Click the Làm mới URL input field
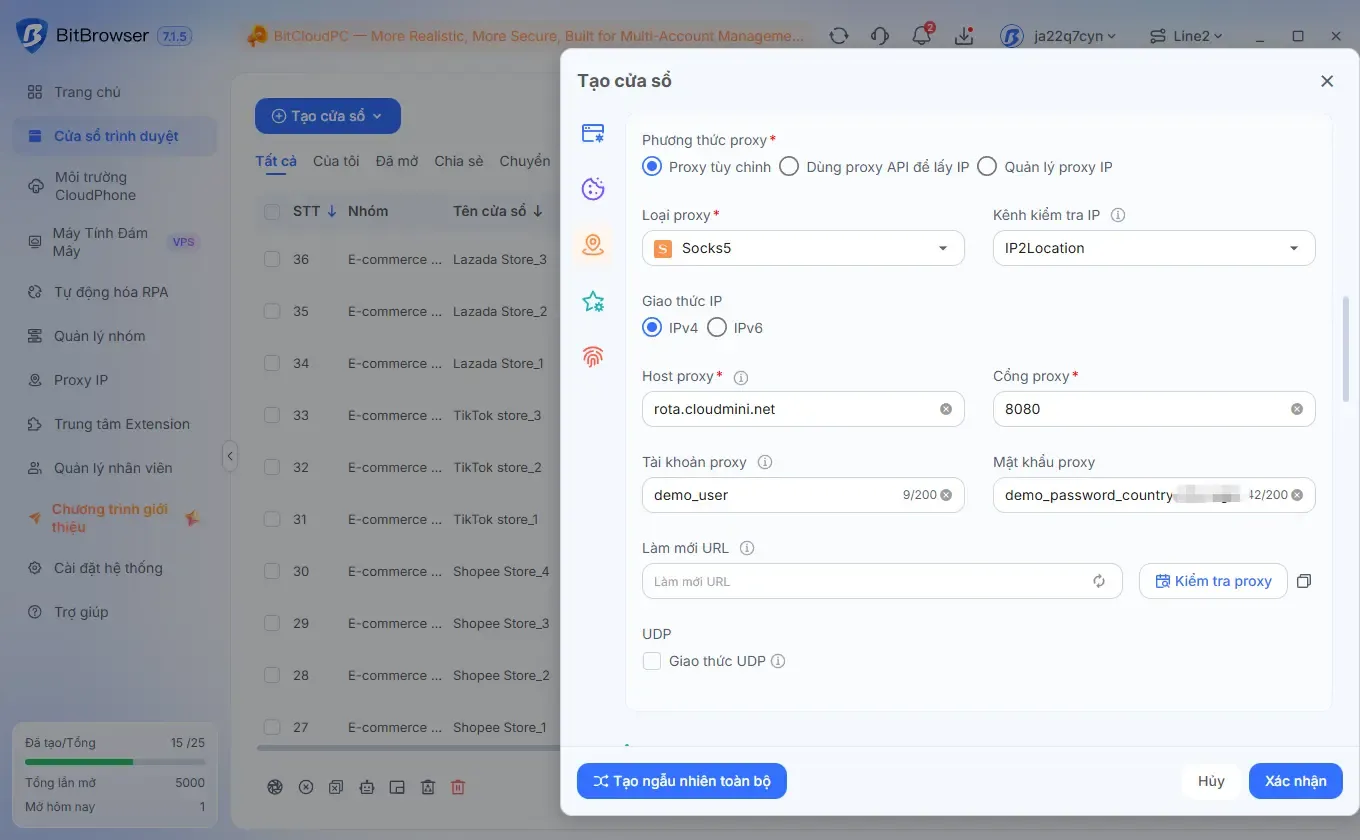The width and height of the screenshot is (1360, 840). pyautogui.click(x=882, y=581)
